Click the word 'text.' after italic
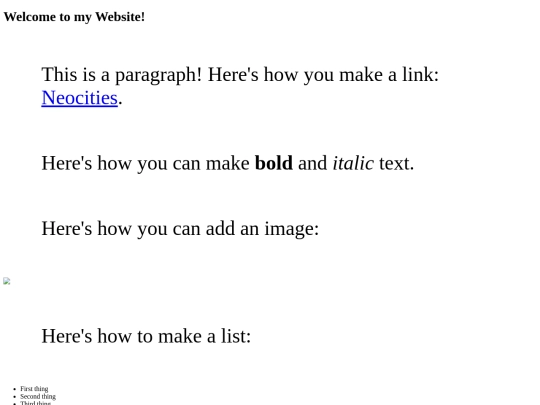 pos(396,163)
